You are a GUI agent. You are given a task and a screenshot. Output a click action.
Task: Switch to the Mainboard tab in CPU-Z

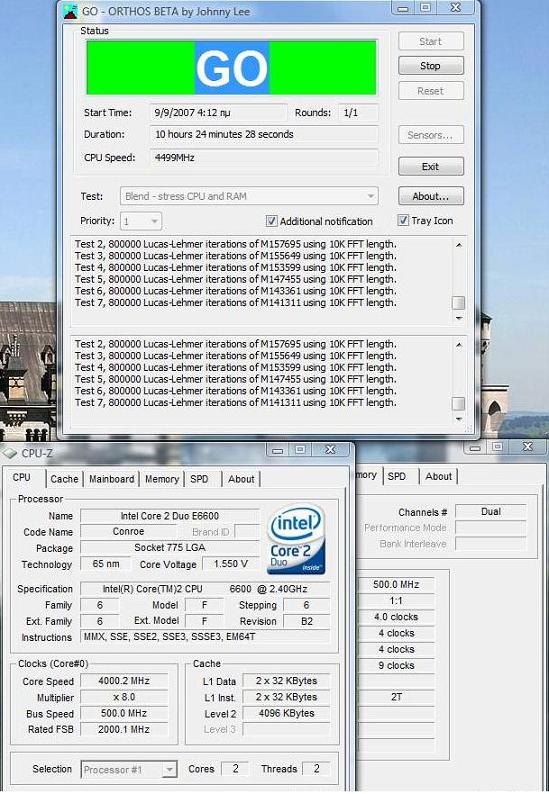pyautogui.click(x=111, y=479)
